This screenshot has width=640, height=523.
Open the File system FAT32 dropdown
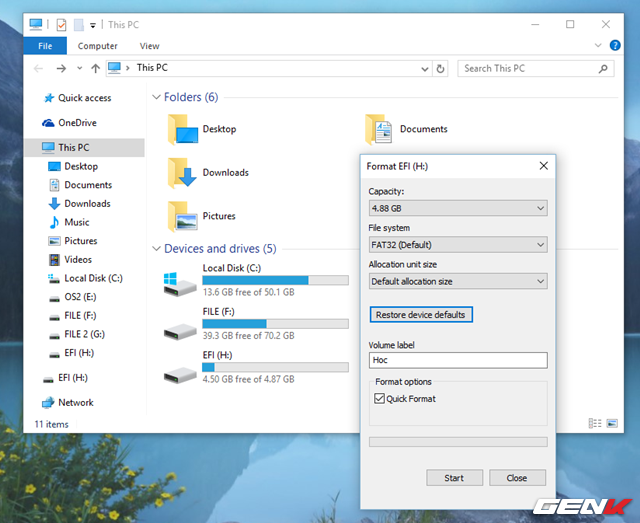458,245
